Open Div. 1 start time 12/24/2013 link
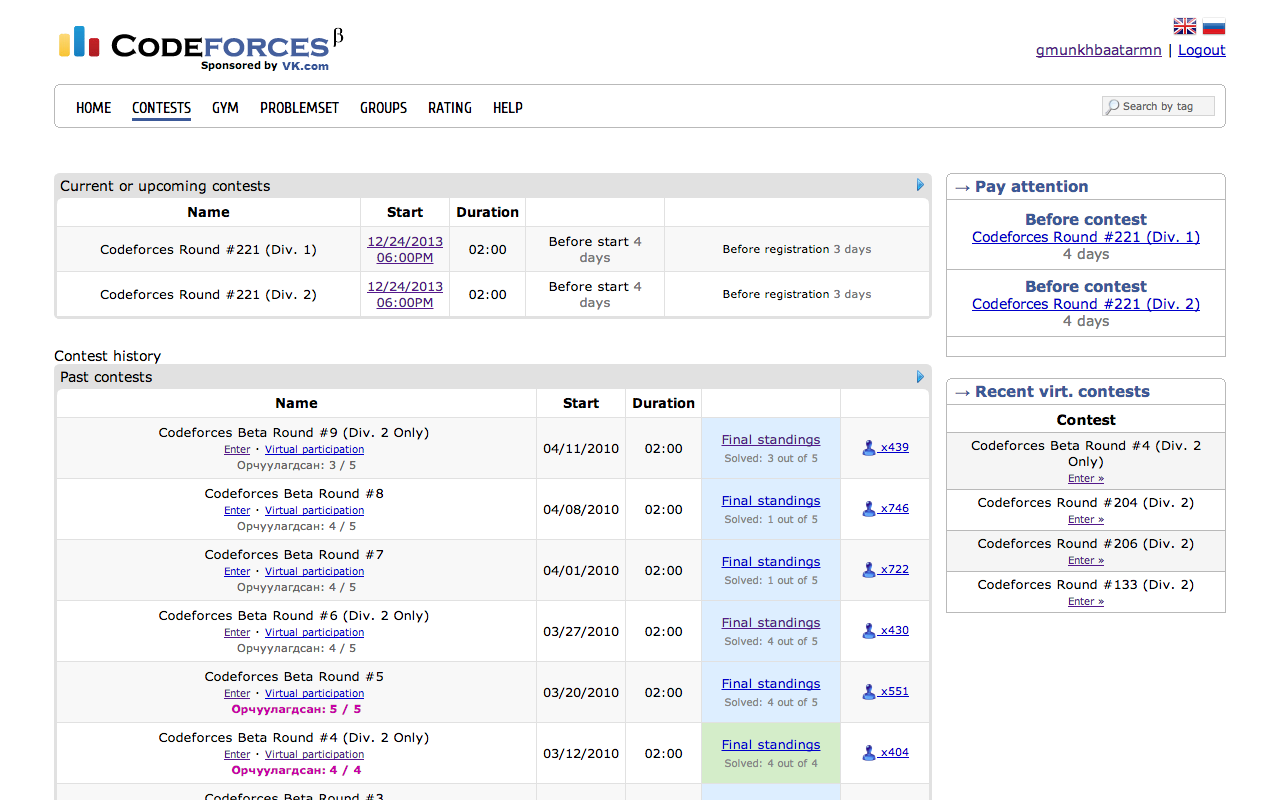The image size is (1280, 800). (405, 250)
